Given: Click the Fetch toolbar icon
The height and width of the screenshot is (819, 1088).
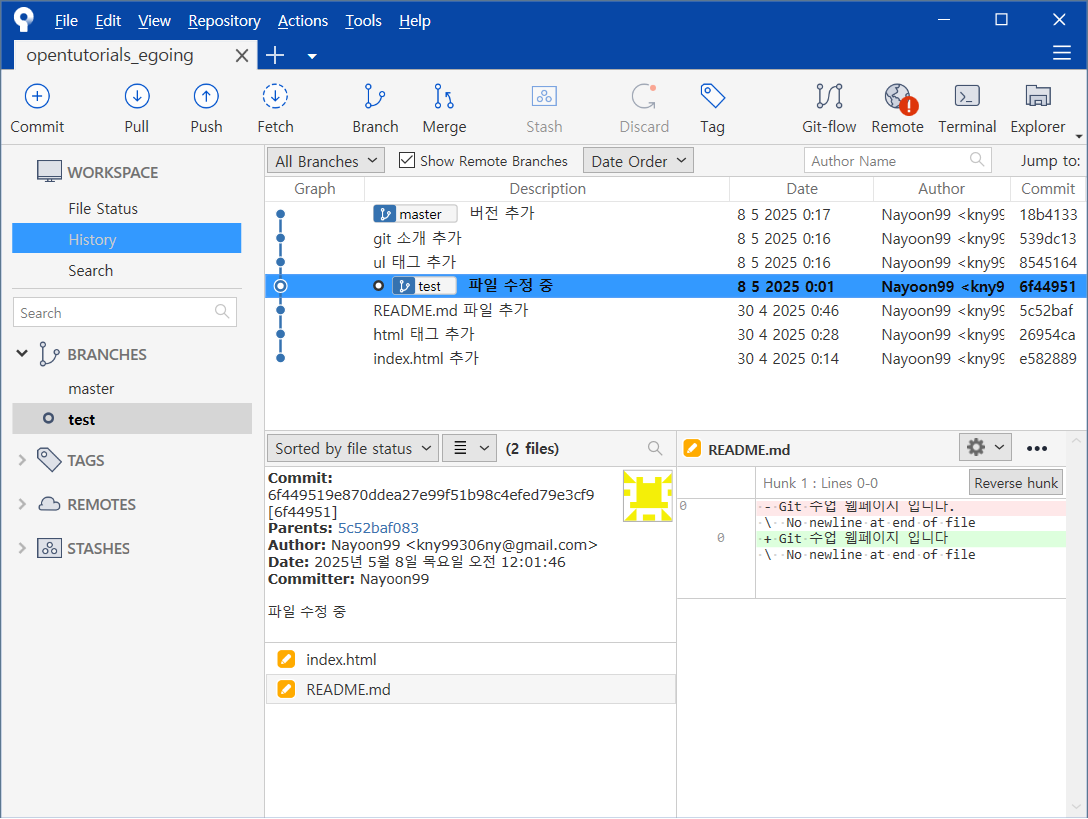Looking at the screenshot, I should [275, 96].
